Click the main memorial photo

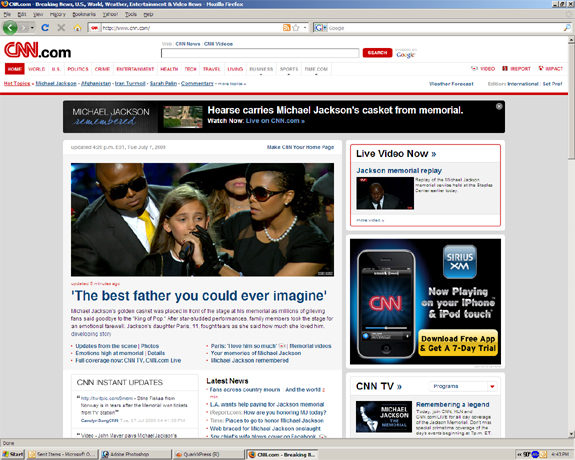click(202, 220)
